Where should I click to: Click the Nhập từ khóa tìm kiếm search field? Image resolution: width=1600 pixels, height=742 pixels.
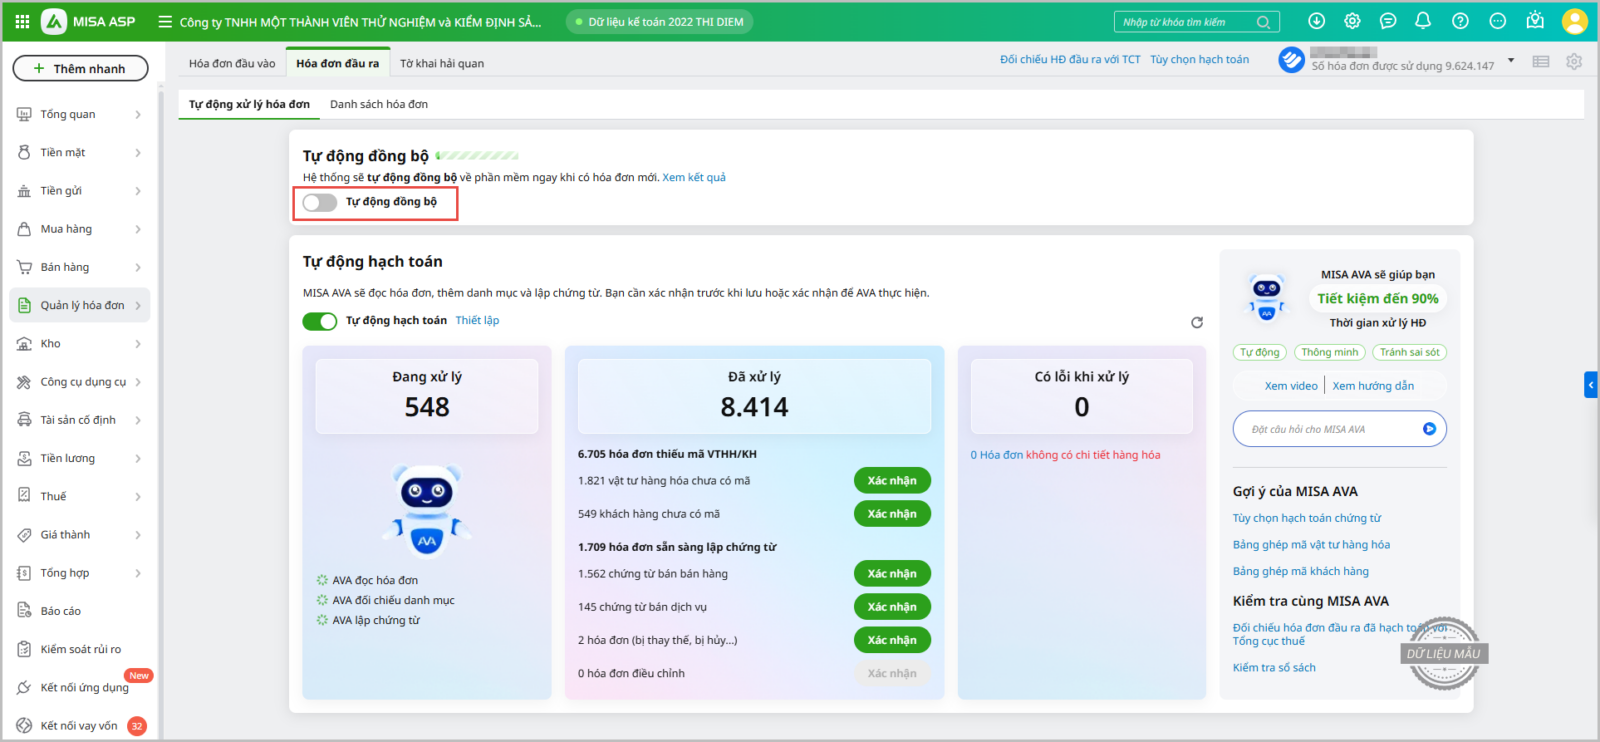[x=1185, y=22]
